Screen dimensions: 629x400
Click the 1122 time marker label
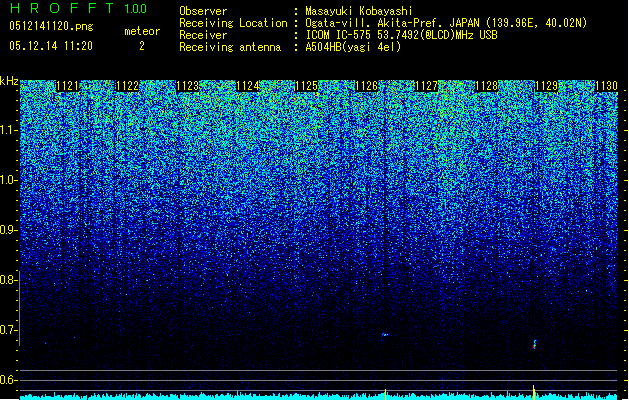128,86
